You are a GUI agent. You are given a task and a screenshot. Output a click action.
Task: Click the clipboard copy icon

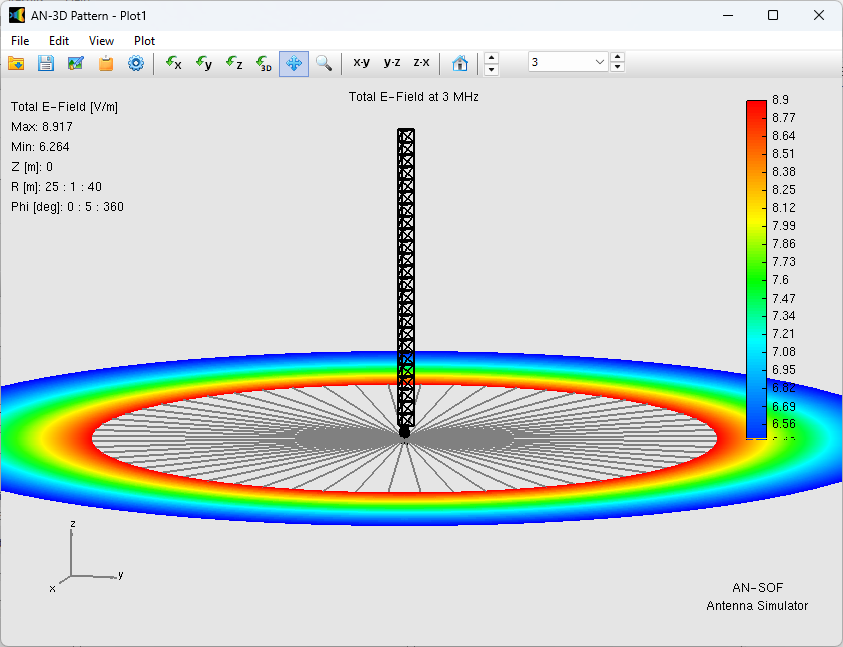[106, 63]
